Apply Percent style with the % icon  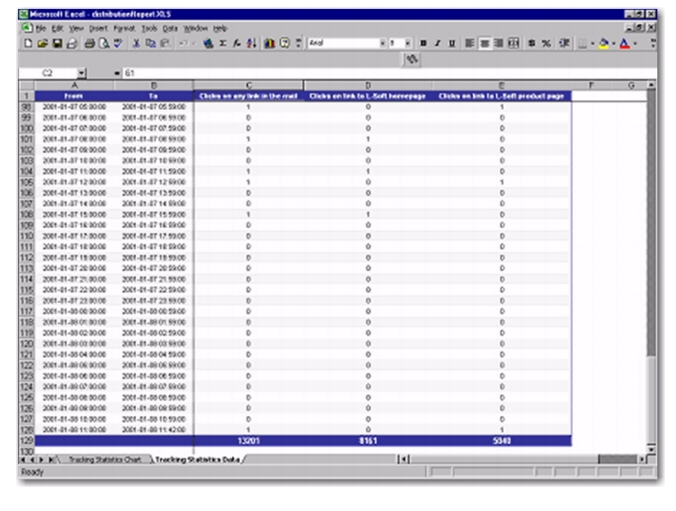pos(546,44)
